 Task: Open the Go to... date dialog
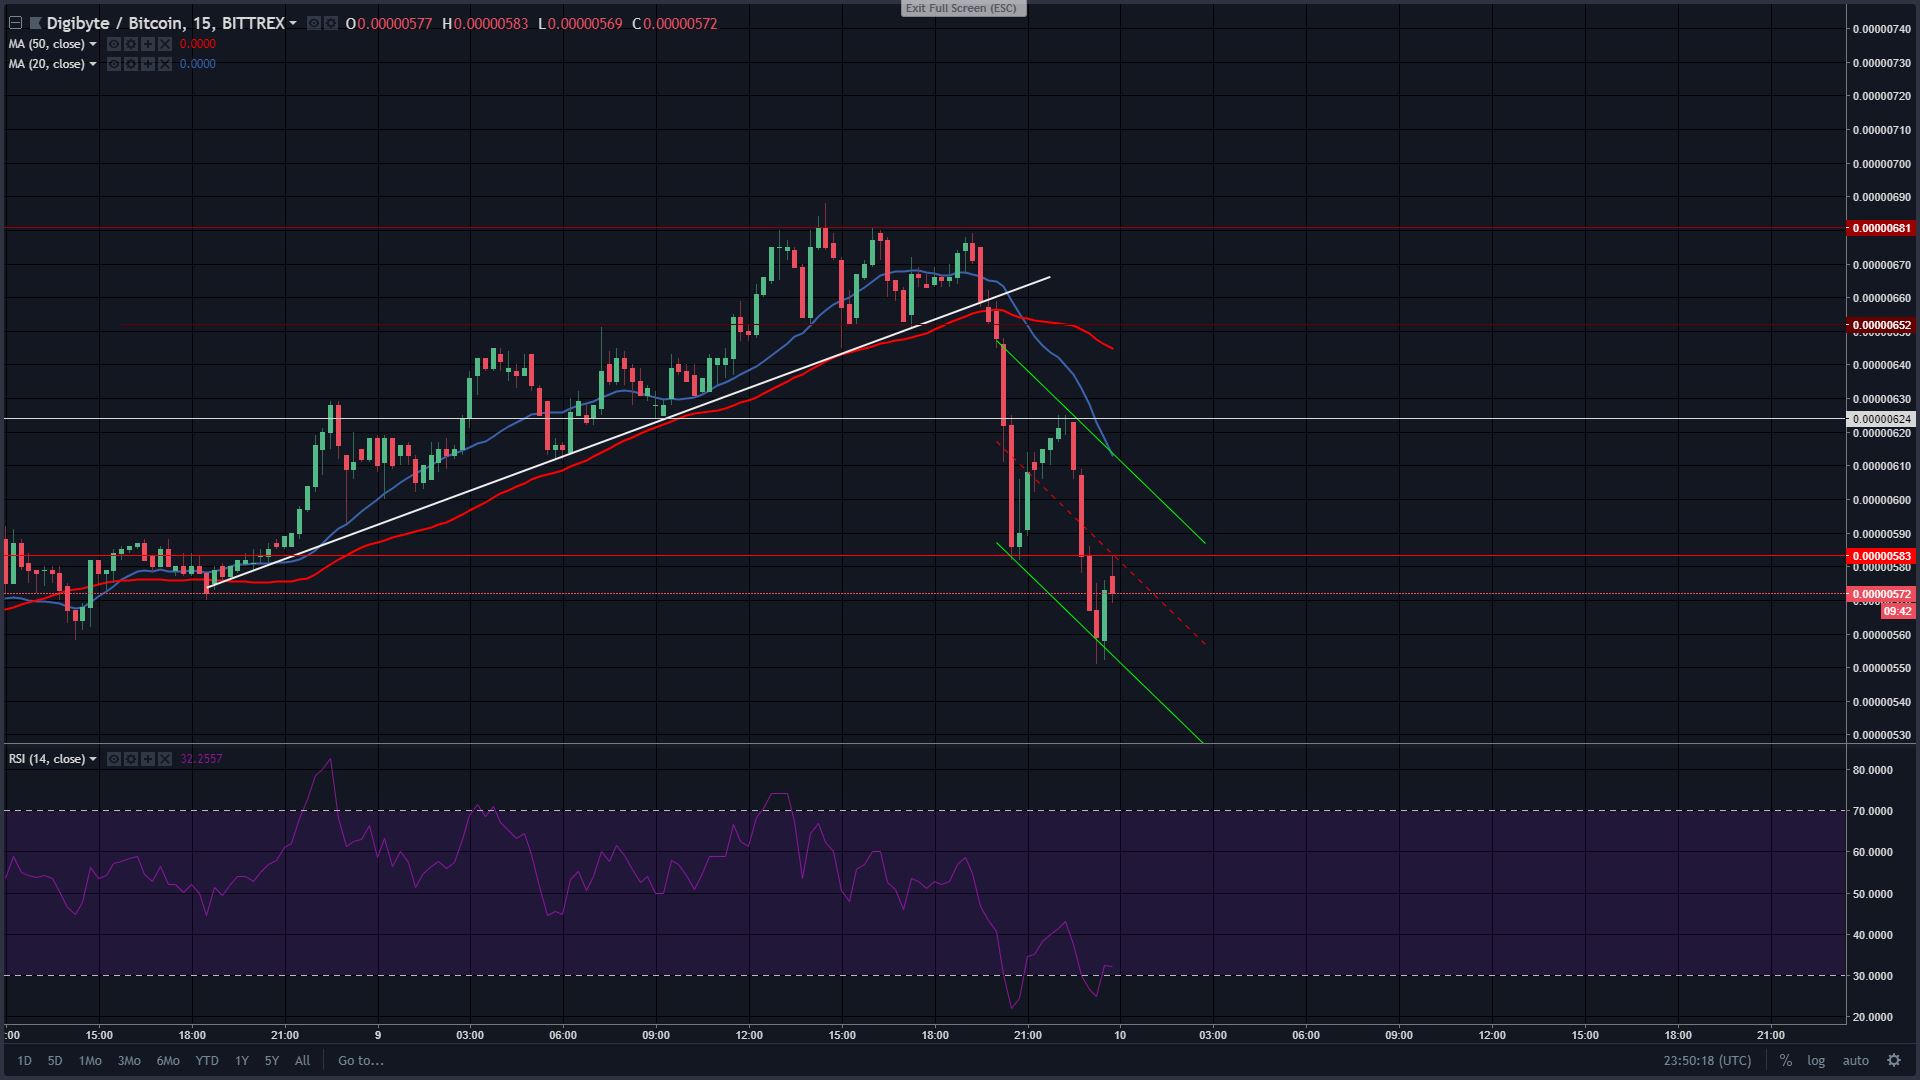coord(361,1060)
